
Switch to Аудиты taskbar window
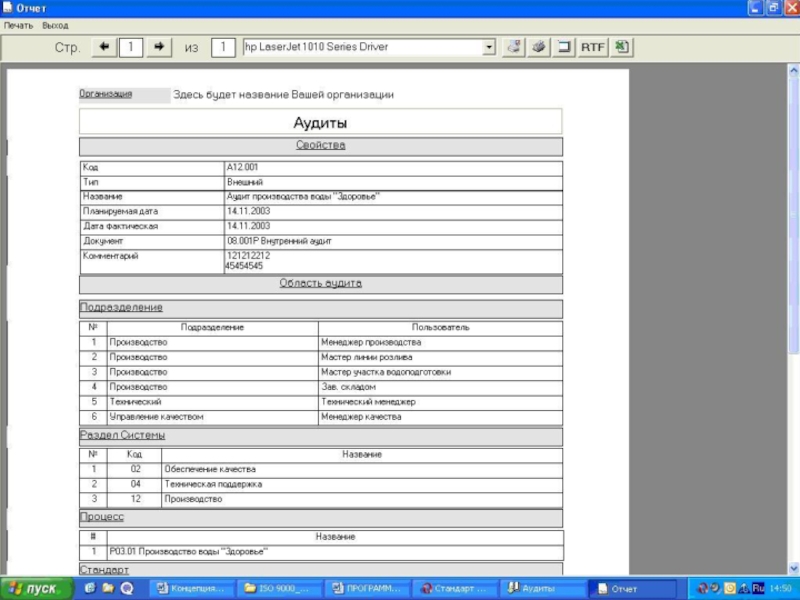tap(541, 589)
